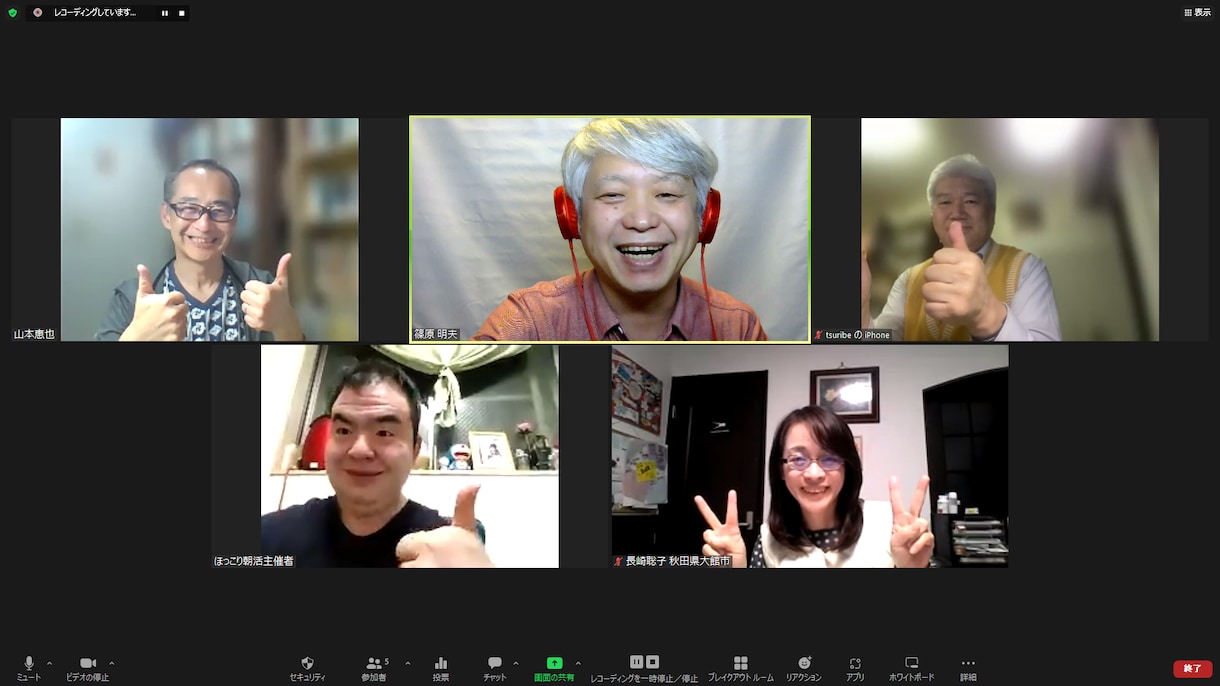
Task: Open the アプリ apps panel
Action: pyautogui.click(x=855, y=668)
